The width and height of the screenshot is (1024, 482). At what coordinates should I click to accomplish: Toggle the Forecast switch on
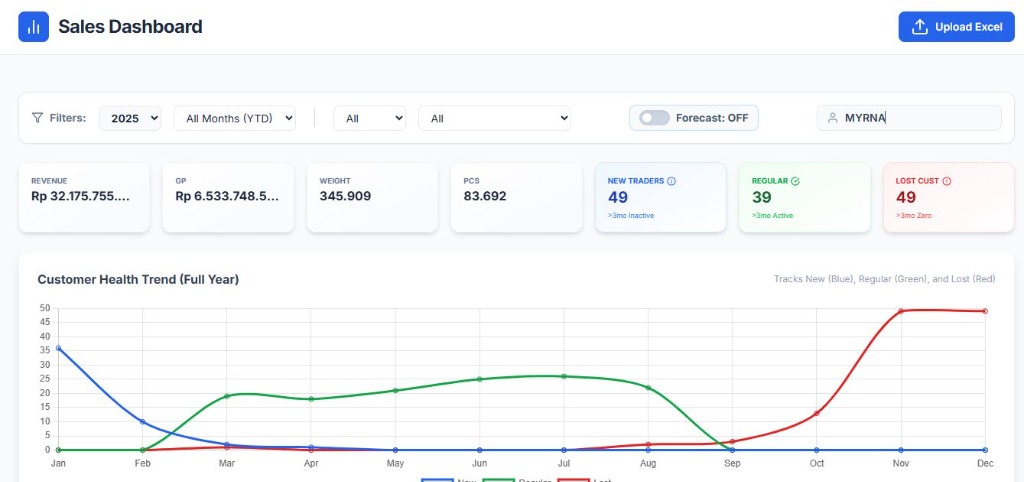pyautogui.click(x=655, y=118)
